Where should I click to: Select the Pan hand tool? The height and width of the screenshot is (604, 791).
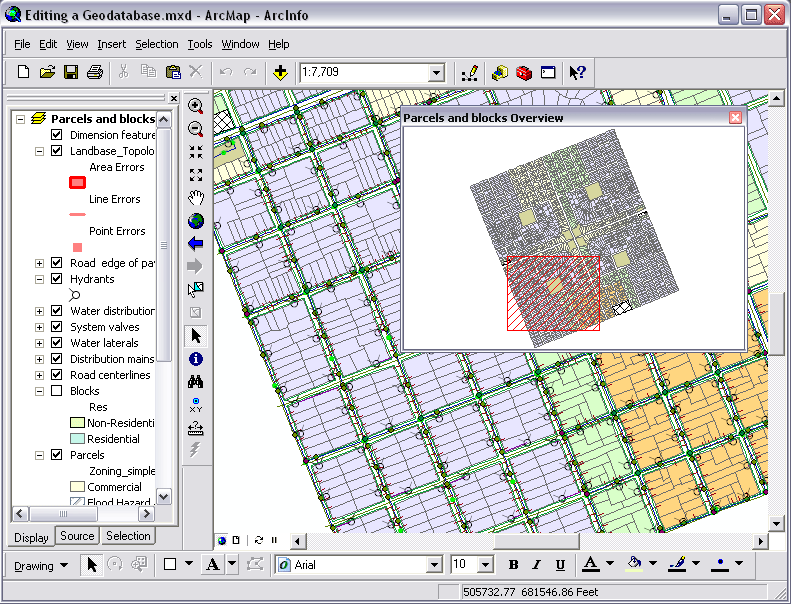point(196,198)
